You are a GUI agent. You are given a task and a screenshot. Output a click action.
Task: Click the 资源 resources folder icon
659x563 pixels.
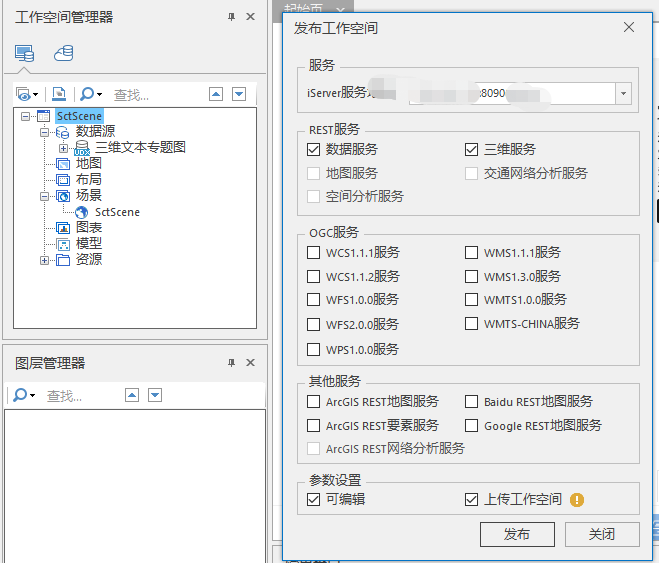point(63,260)
